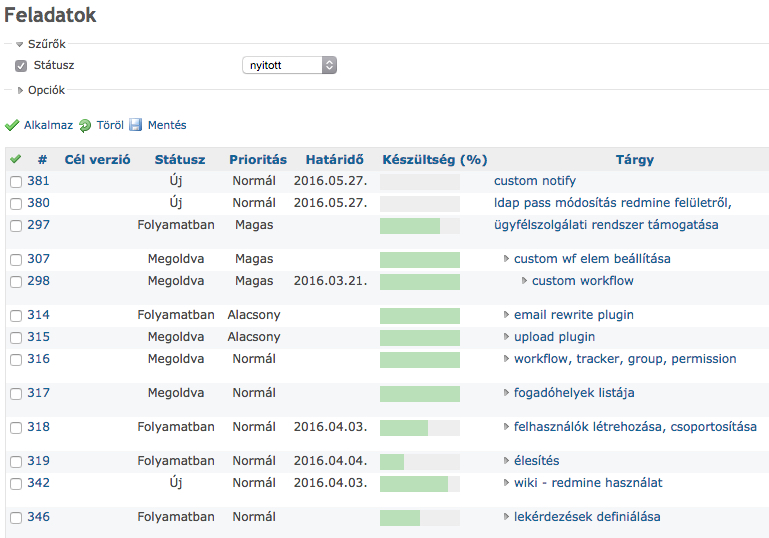Click the green check-all icon in table header
The width and height of the screenshot is (769, 538).
pyautogui.click(x=15, y=159)
